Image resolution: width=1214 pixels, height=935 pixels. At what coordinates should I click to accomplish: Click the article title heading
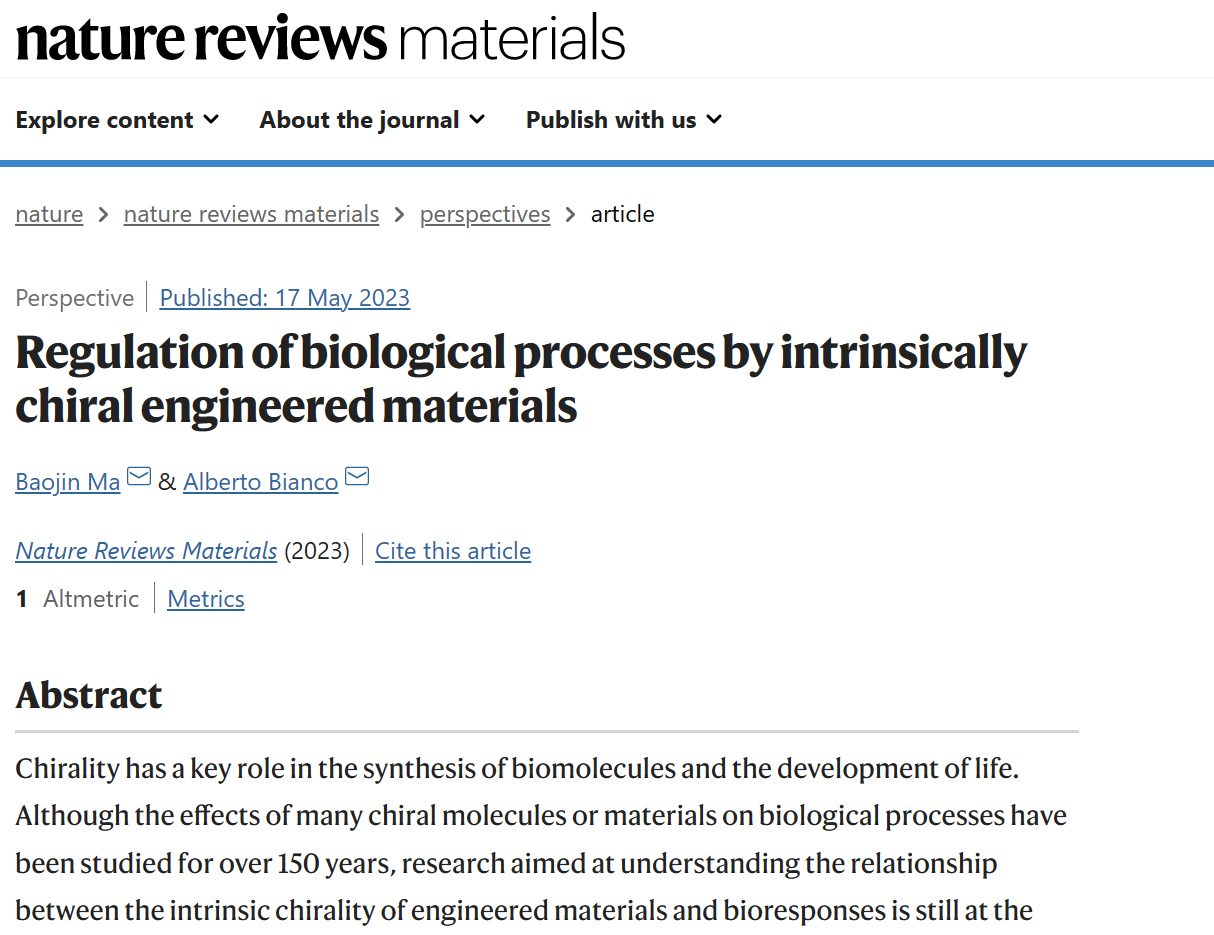click(521, 379)
